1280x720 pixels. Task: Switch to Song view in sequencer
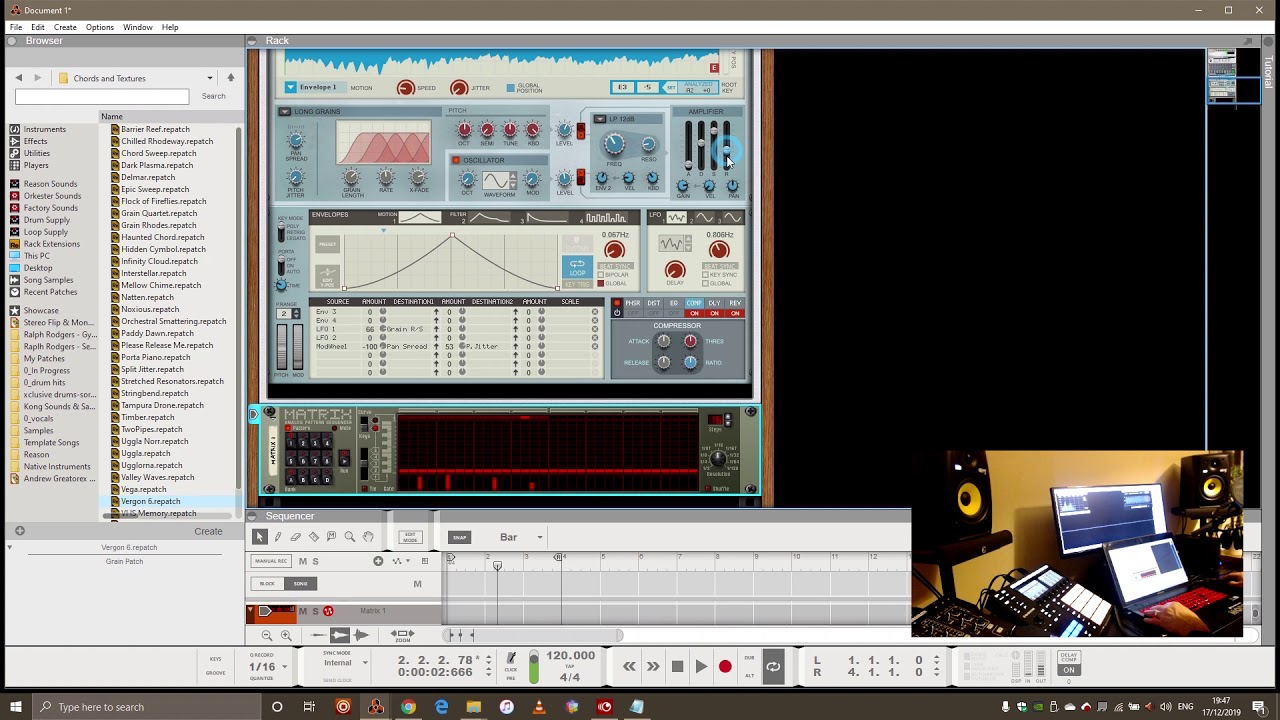pos(300,584)
